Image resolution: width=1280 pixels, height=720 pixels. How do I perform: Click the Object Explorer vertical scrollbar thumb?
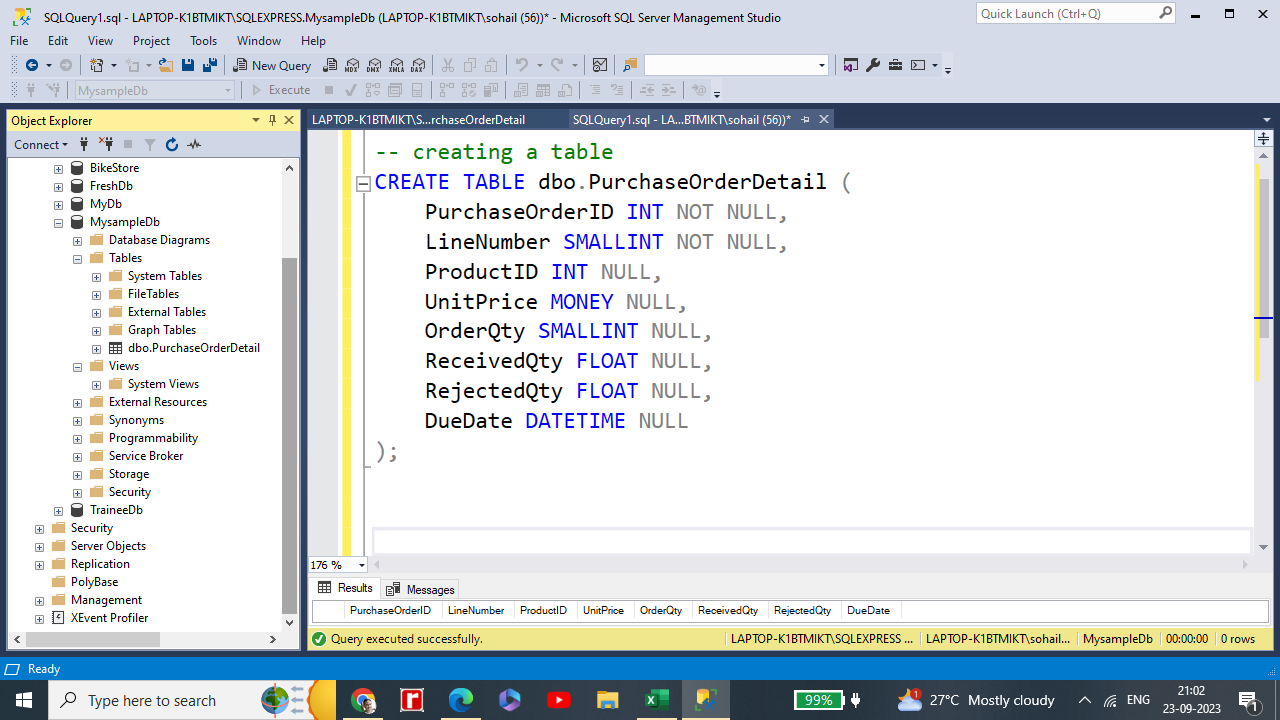tap(290, 435)
